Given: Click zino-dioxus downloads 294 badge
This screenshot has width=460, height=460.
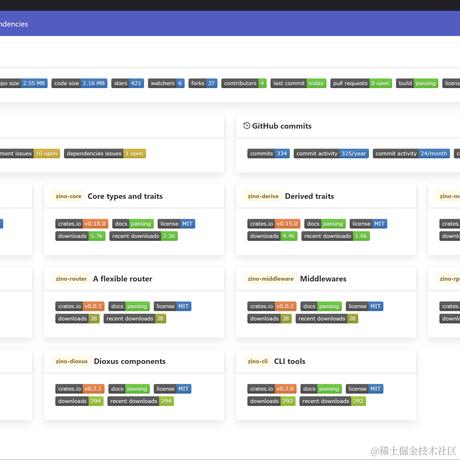Looking at the screenshot, I should (x=79, y=401).
